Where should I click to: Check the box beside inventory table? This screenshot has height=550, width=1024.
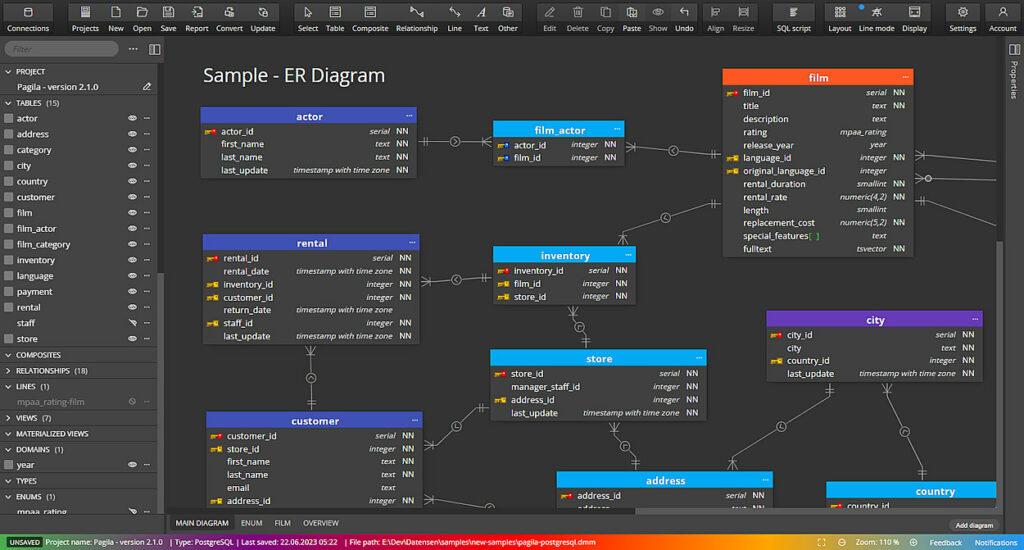pyautogui.click(x=8, y=260)
